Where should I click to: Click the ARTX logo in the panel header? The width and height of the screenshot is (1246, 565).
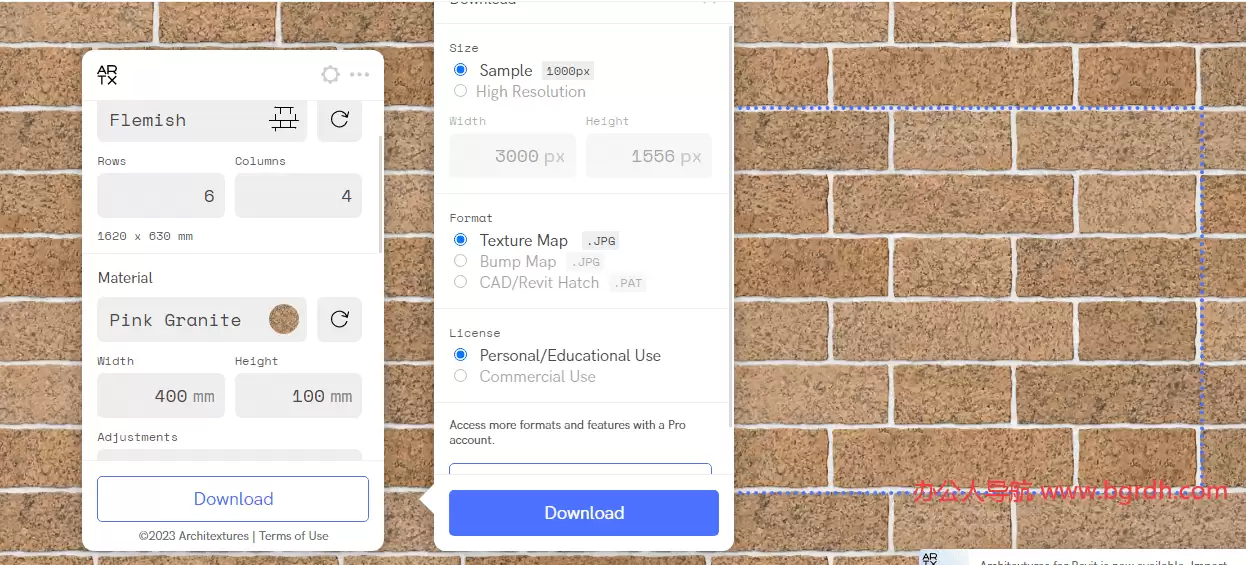[107, 74]
